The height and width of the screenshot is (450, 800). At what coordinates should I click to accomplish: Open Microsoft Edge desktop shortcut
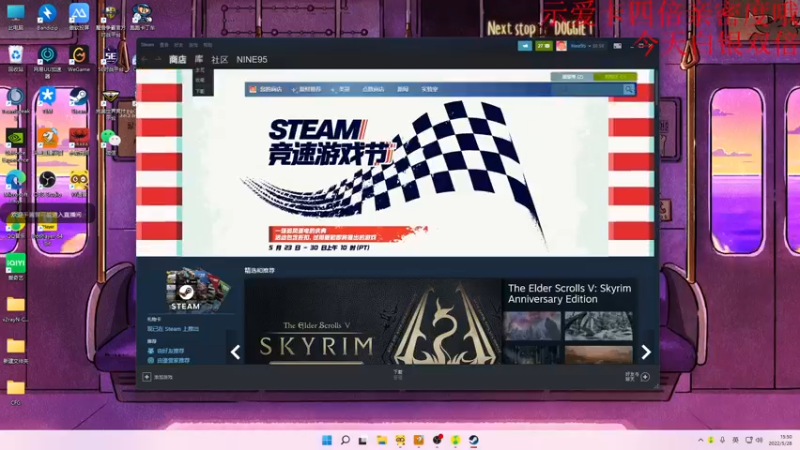click(x=15, y=185)
